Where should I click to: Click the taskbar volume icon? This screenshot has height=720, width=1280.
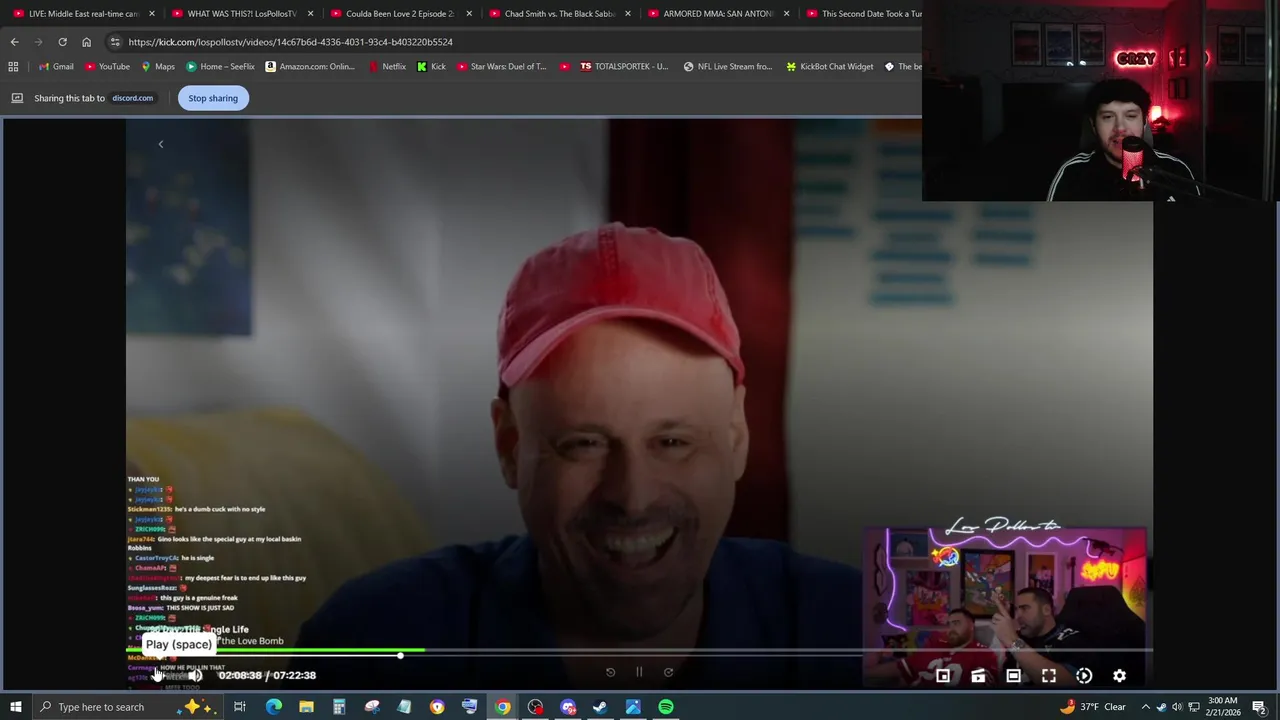(1177, 707)
